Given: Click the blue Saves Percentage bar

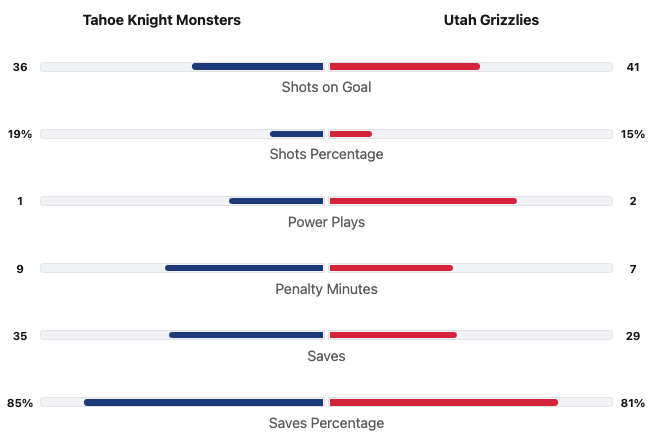Looking at the screenshot, I should (204, 402).
